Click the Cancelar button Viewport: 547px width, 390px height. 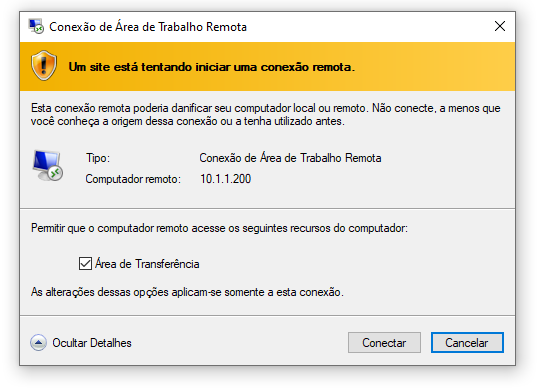pos(467,343)
